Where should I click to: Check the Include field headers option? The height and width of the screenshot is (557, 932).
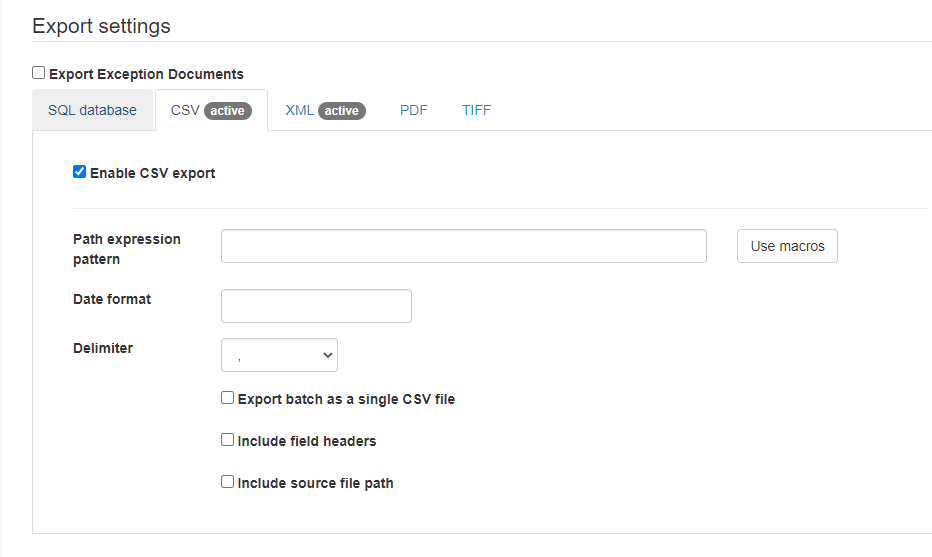click(x=228, y=440)
